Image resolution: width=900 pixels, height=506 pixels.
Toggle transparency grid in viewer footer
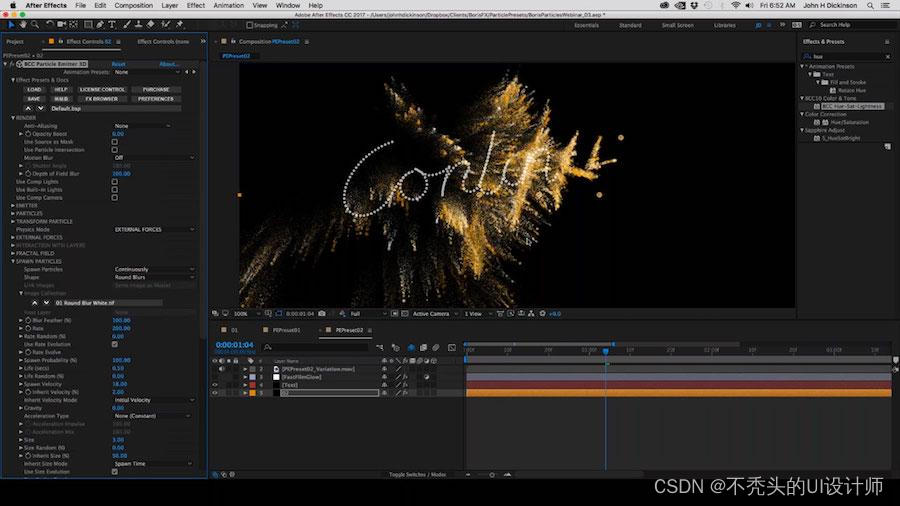[x=405, y=314]
